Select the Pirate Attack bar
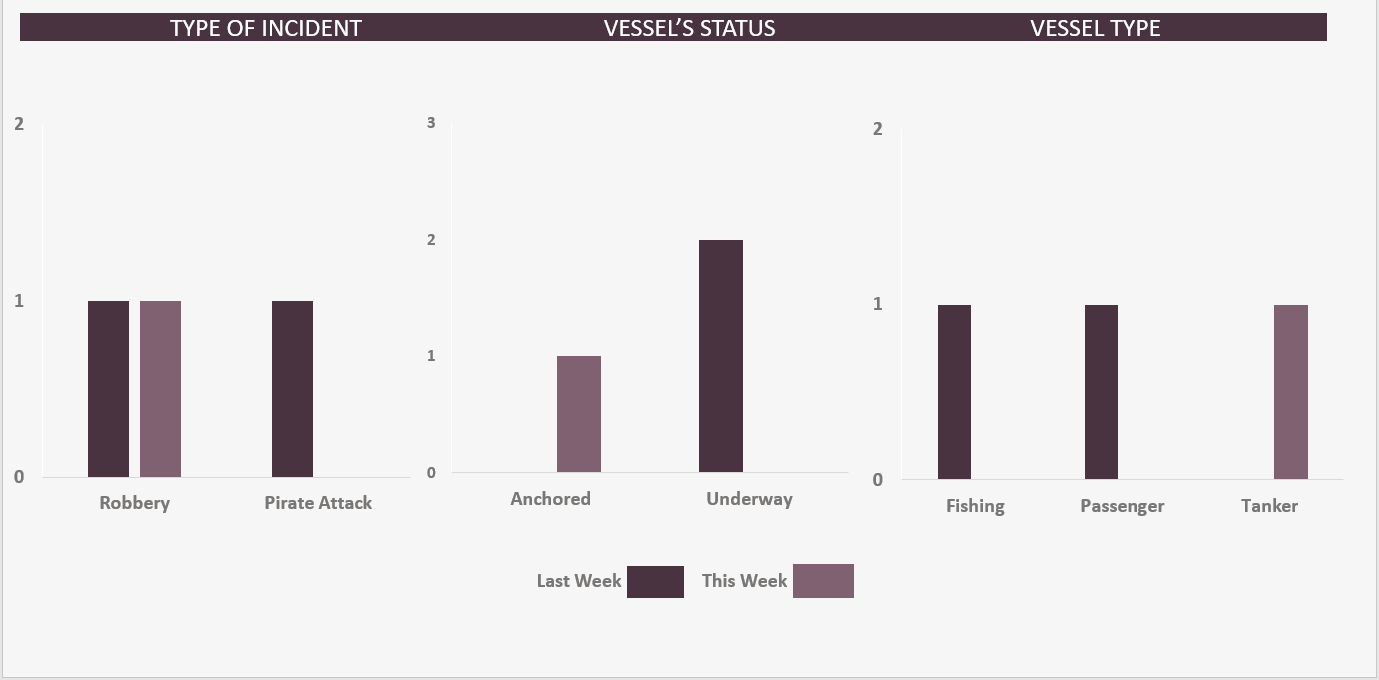This screenshot has height=680, width=1379. (x=292, y=389)
